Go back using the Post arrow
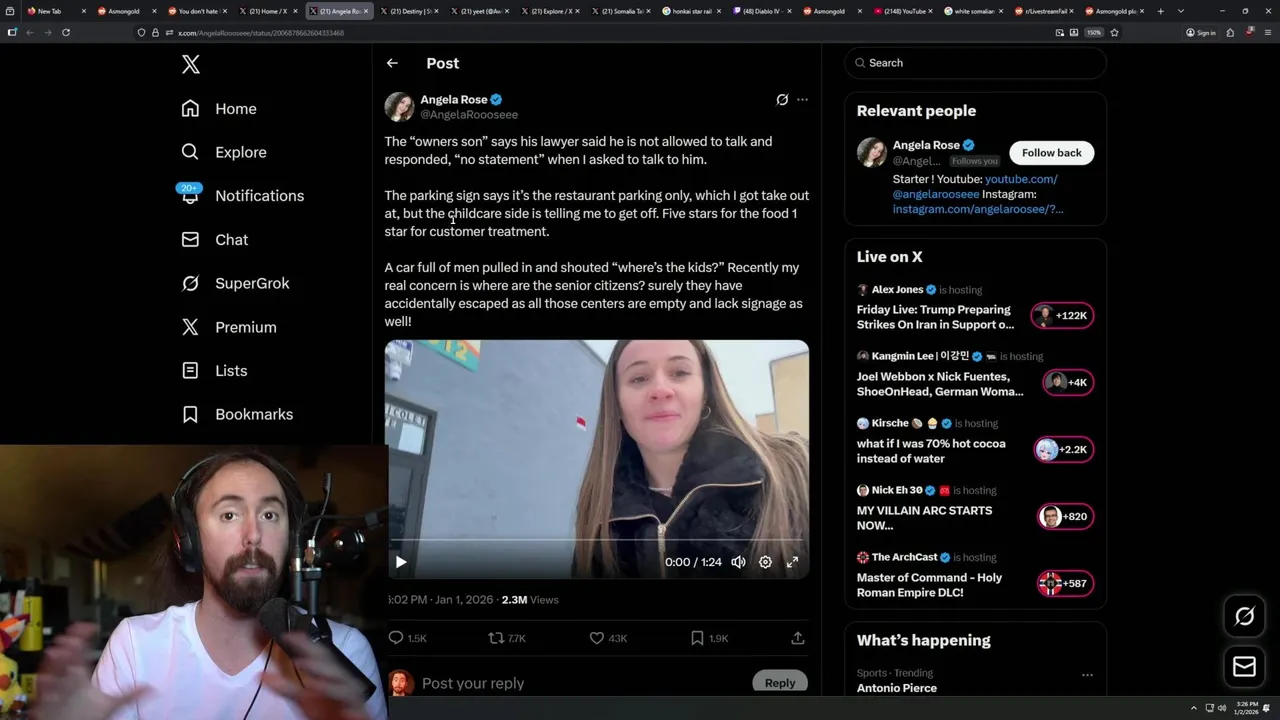Screen dimensions: 1280x720 pyautogui.click(x=392, y=63)
